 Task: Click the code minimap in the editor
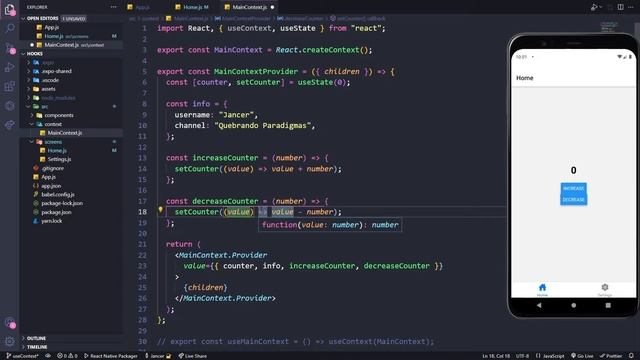pyautogui.click(x=609, y=28)
